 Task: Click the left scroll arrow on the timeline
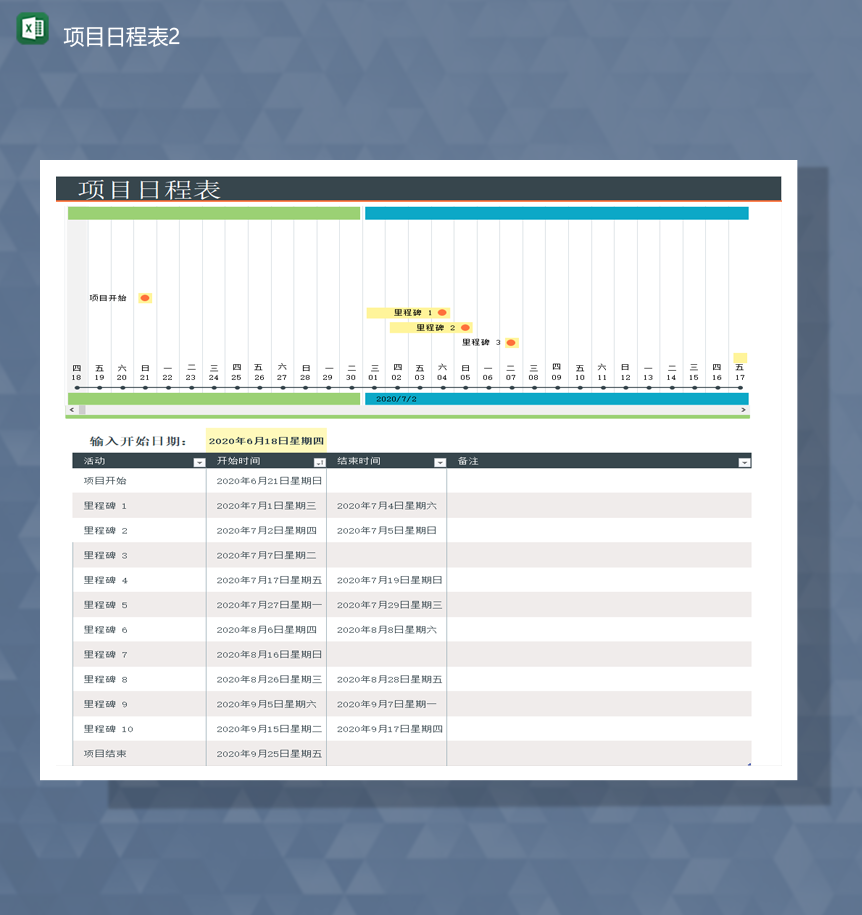click(x=70, y=410)
